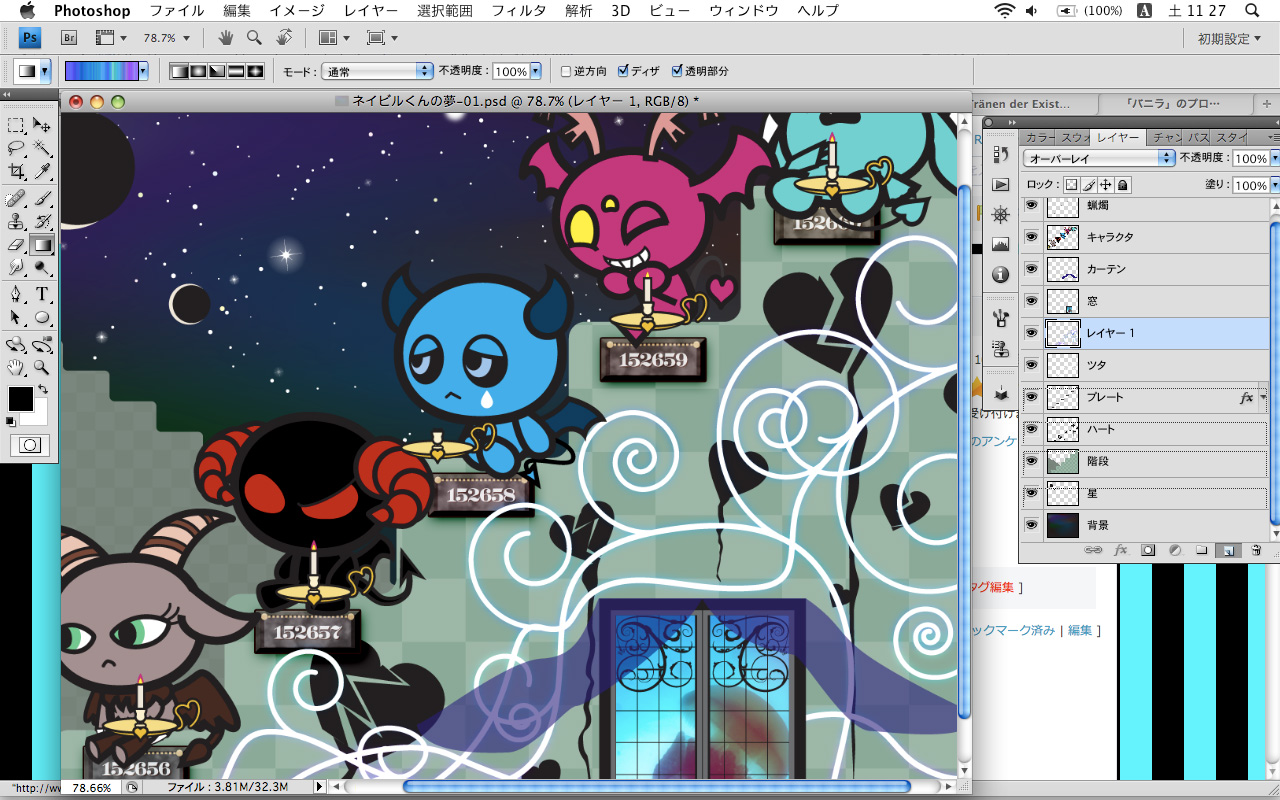Screen dimensions: 1280x800
Task: Select the History Brush tool
Action: coord(42,221)
